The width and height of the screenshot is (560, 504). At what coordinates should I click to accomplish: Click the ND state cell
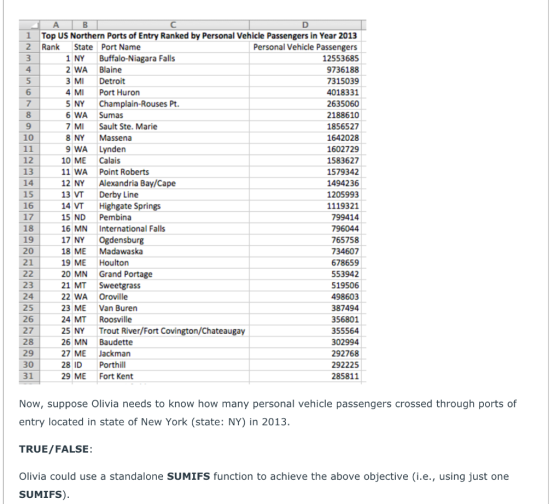(x=85, y=217)
